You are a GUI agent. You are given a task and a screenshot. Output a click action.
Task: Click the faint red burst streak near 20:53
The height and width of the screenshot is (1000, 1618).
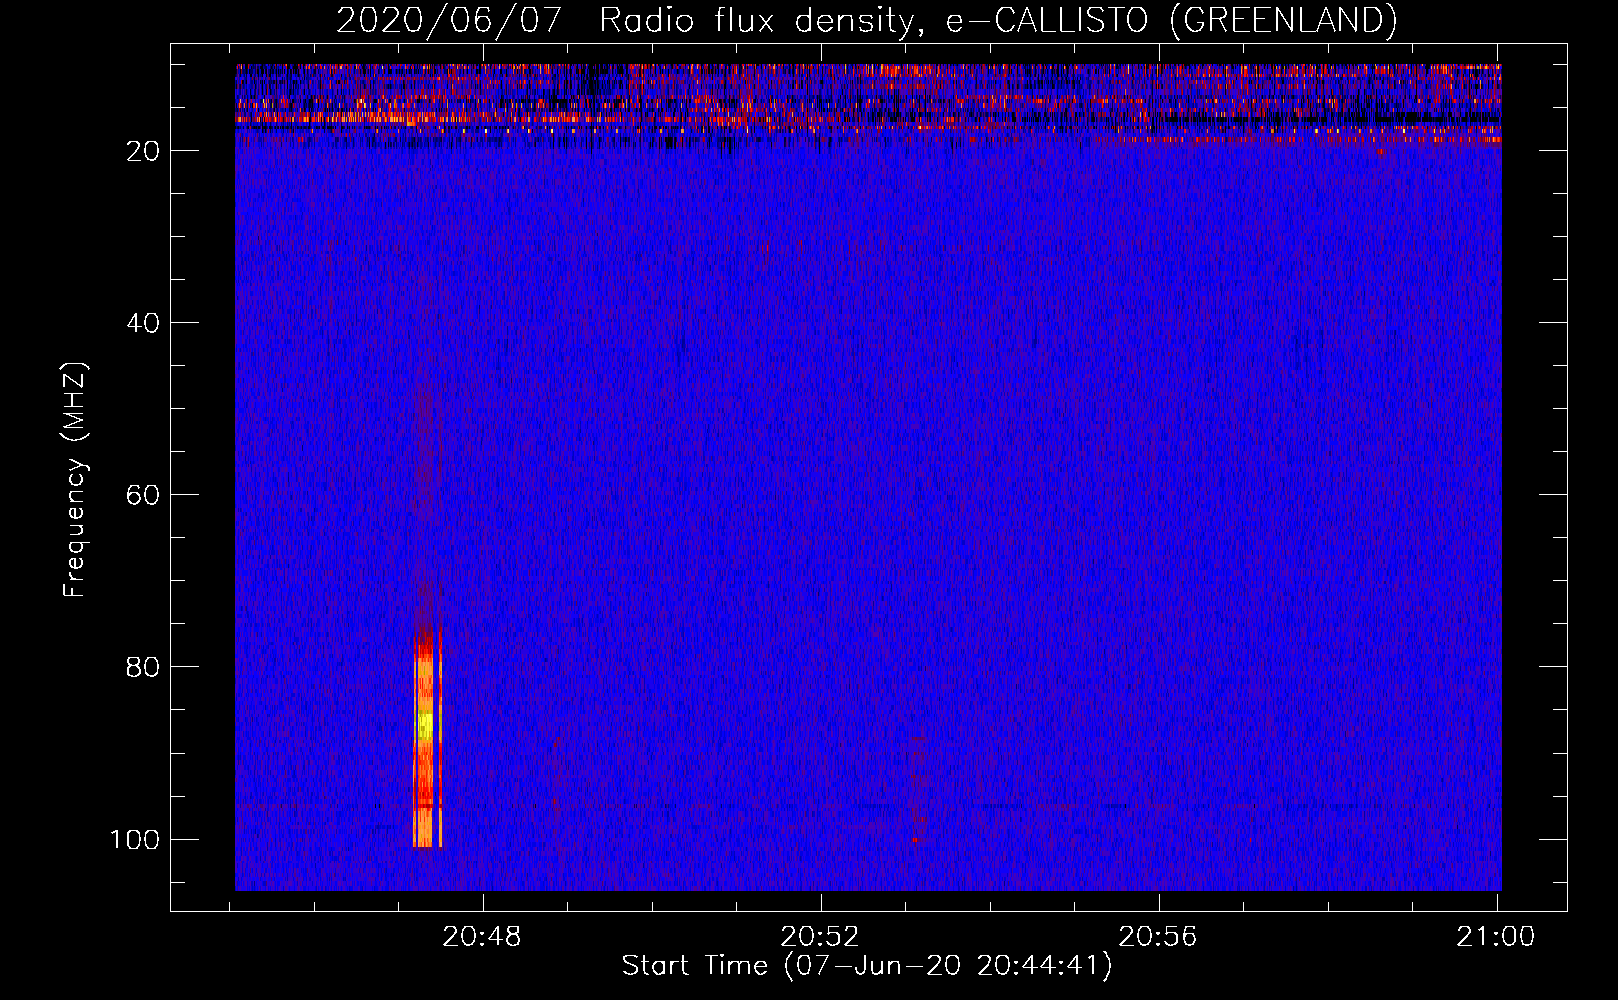tap(917, 790)
